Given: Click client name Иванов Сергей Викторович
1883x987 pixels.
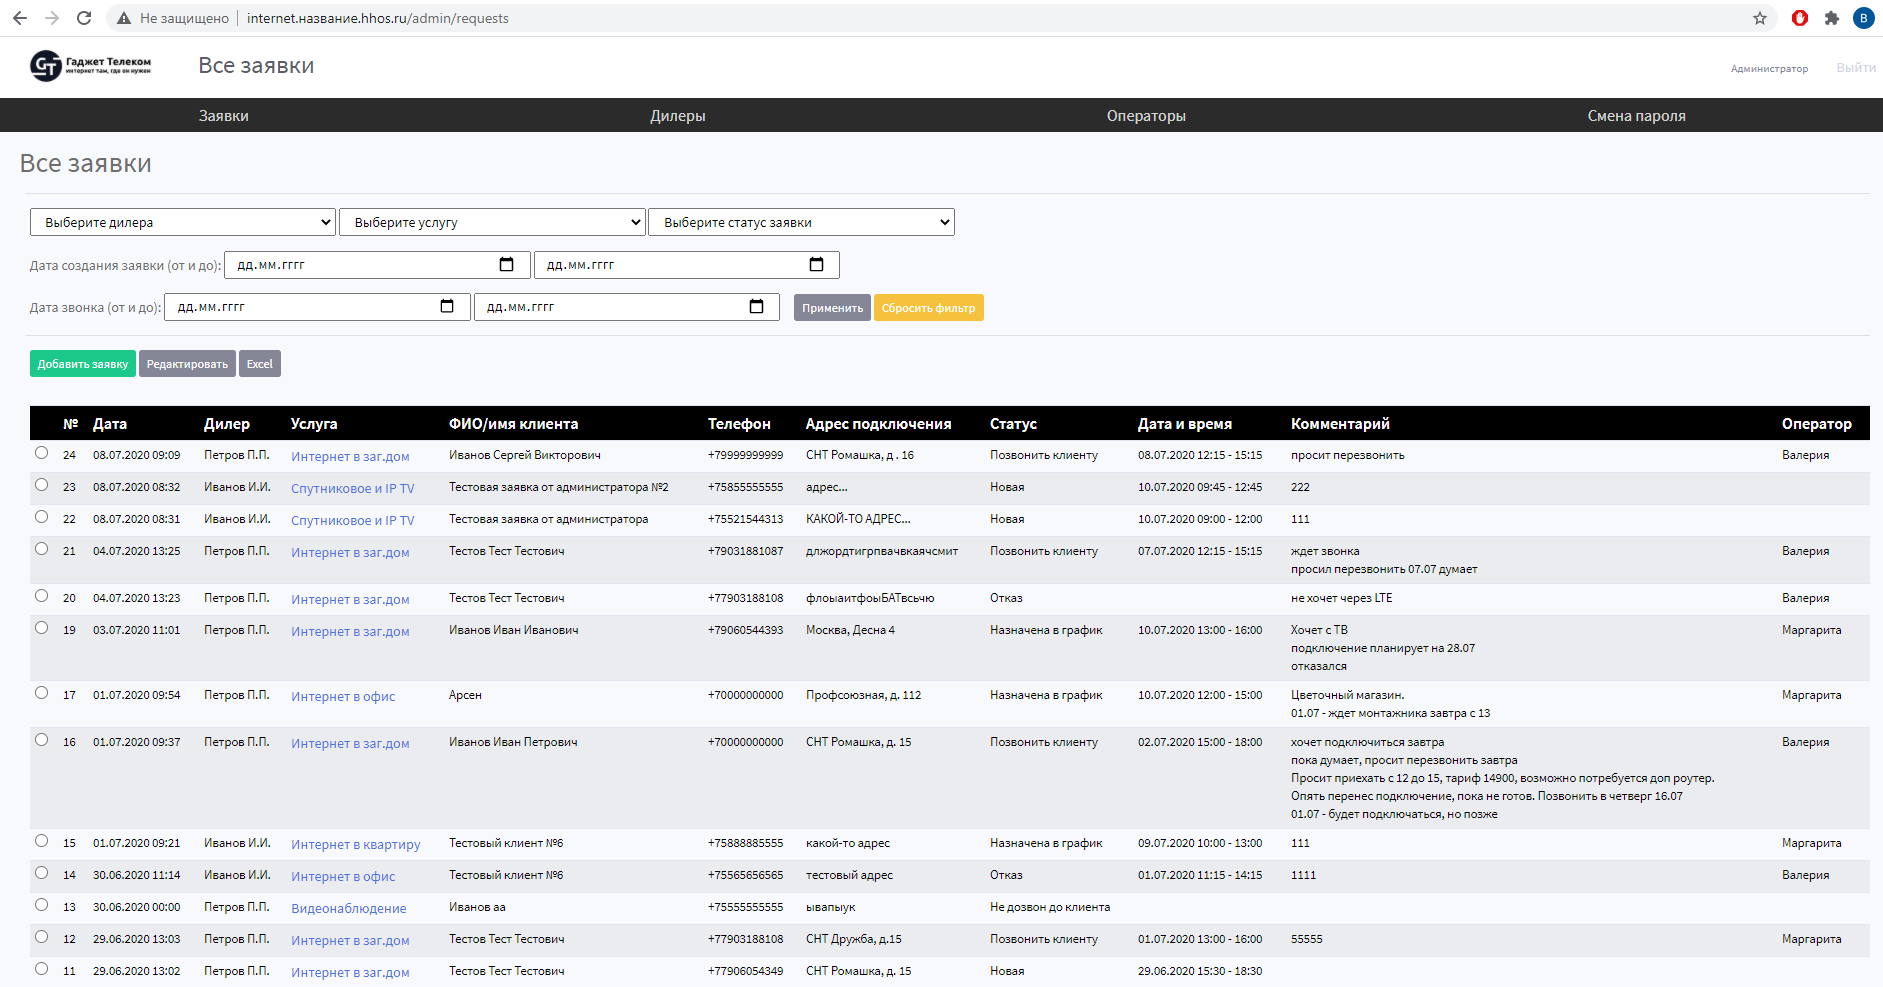Looking at the screenshot, I should click(525, 455).
